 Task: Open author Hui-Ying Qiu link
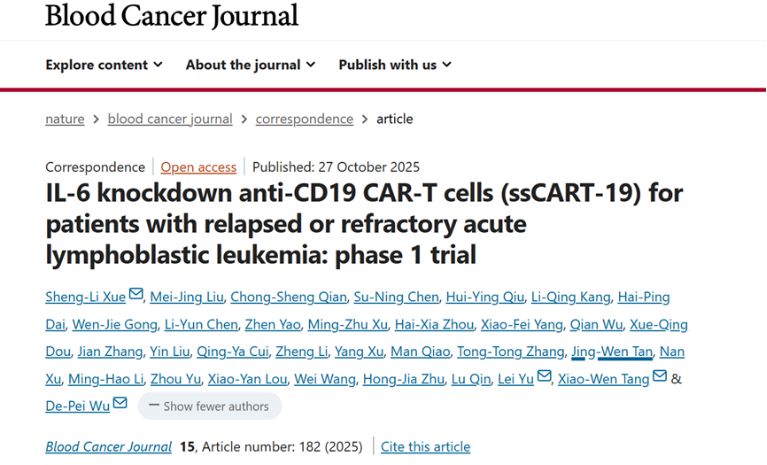pos(485,297)
